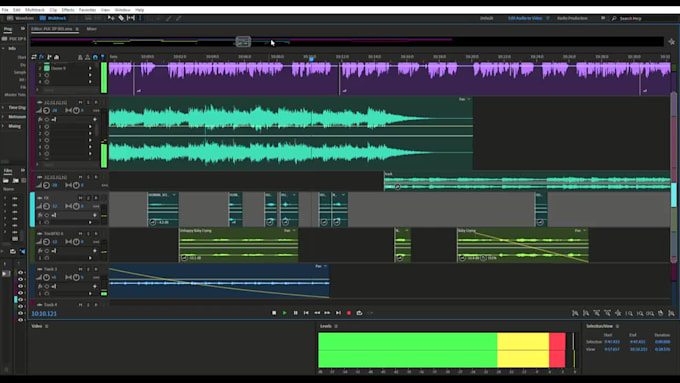Select the Radio Production workspace

[x=572, y=18]
